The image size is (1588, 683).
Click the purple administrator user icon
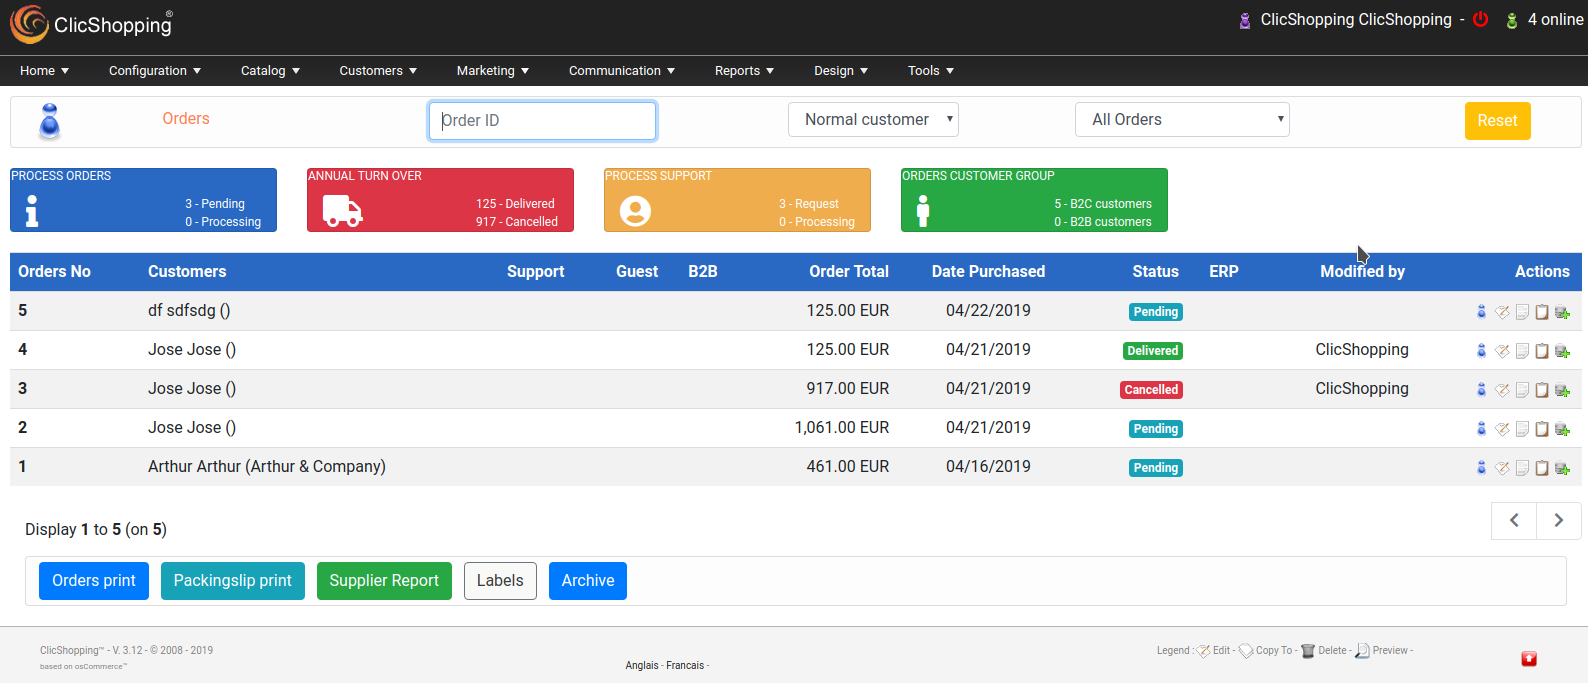[x=1245, y=20]
